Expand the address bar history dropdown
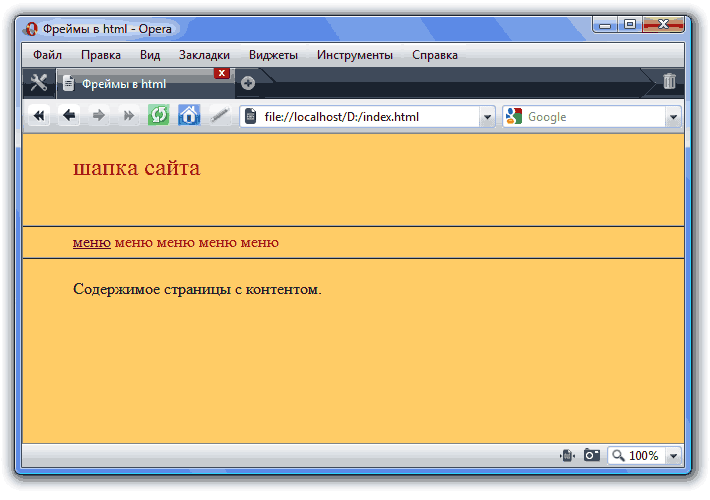 point(487,117)
